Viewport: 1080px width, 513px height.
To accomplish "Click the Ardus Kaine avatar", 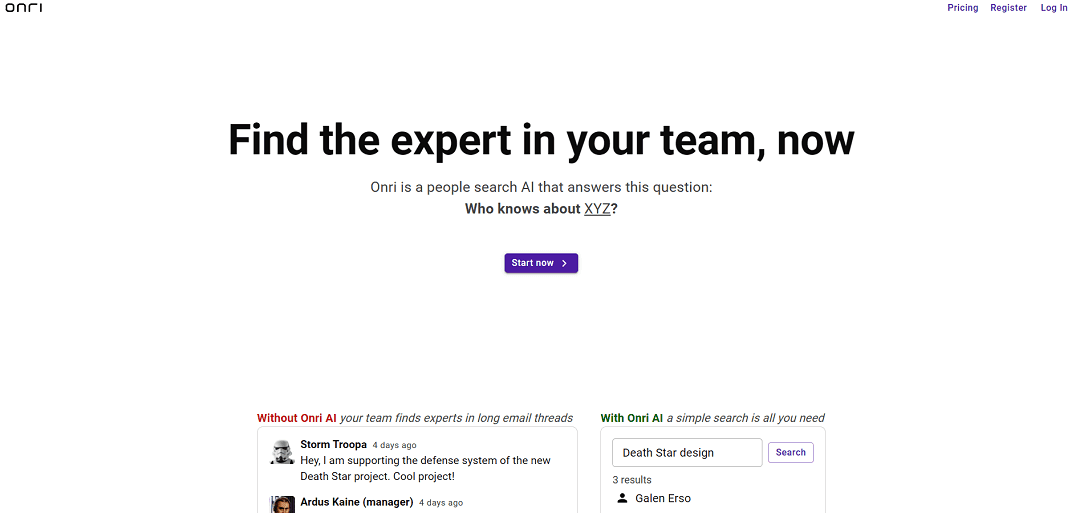I will coord(282,504).
